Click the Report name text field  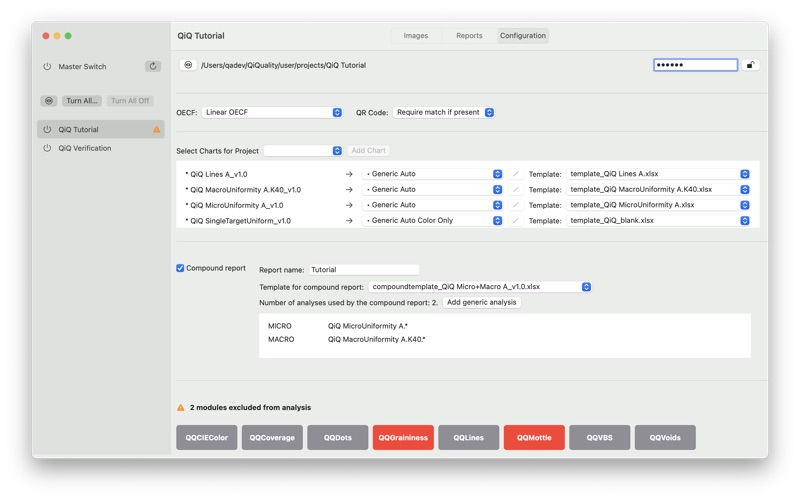[x=363, y=270]
